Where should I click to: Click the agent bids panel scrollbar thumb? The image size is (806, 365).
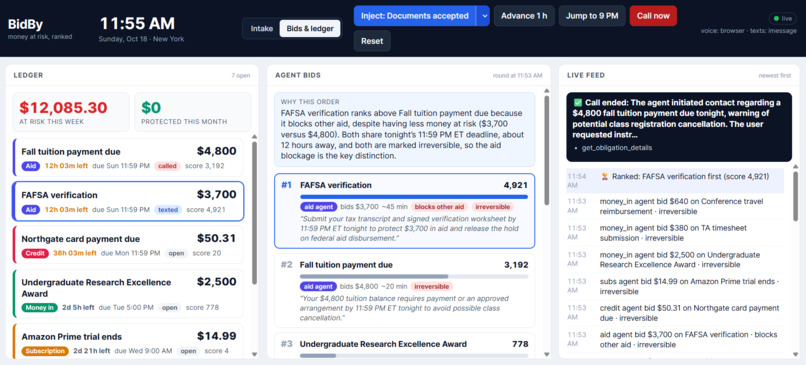(546, 150)
